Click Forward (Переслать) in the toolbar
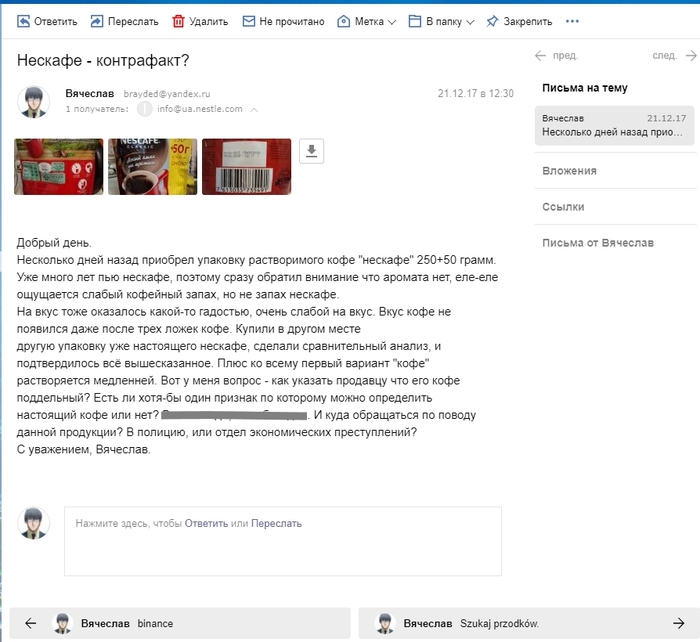The image size is (700, 642). tap(124, 21)
